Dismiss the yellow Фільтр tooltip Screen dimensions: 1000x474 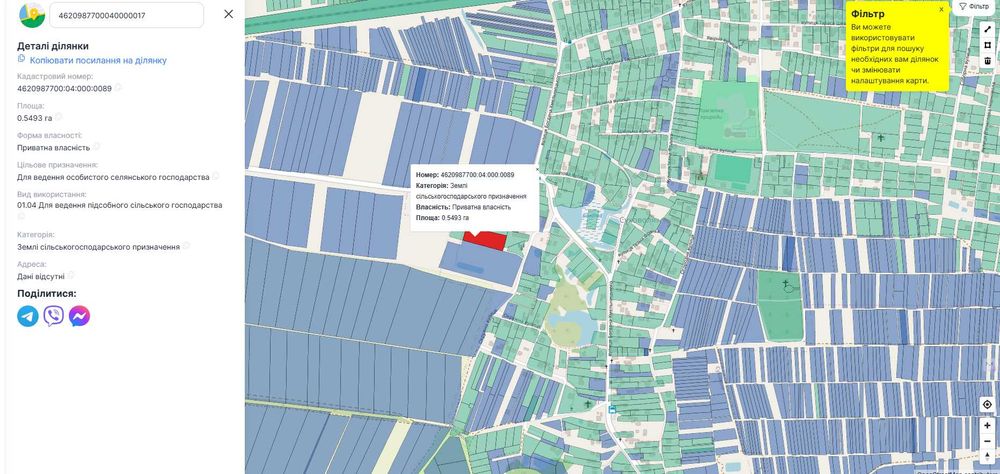[x=941, y=10]
